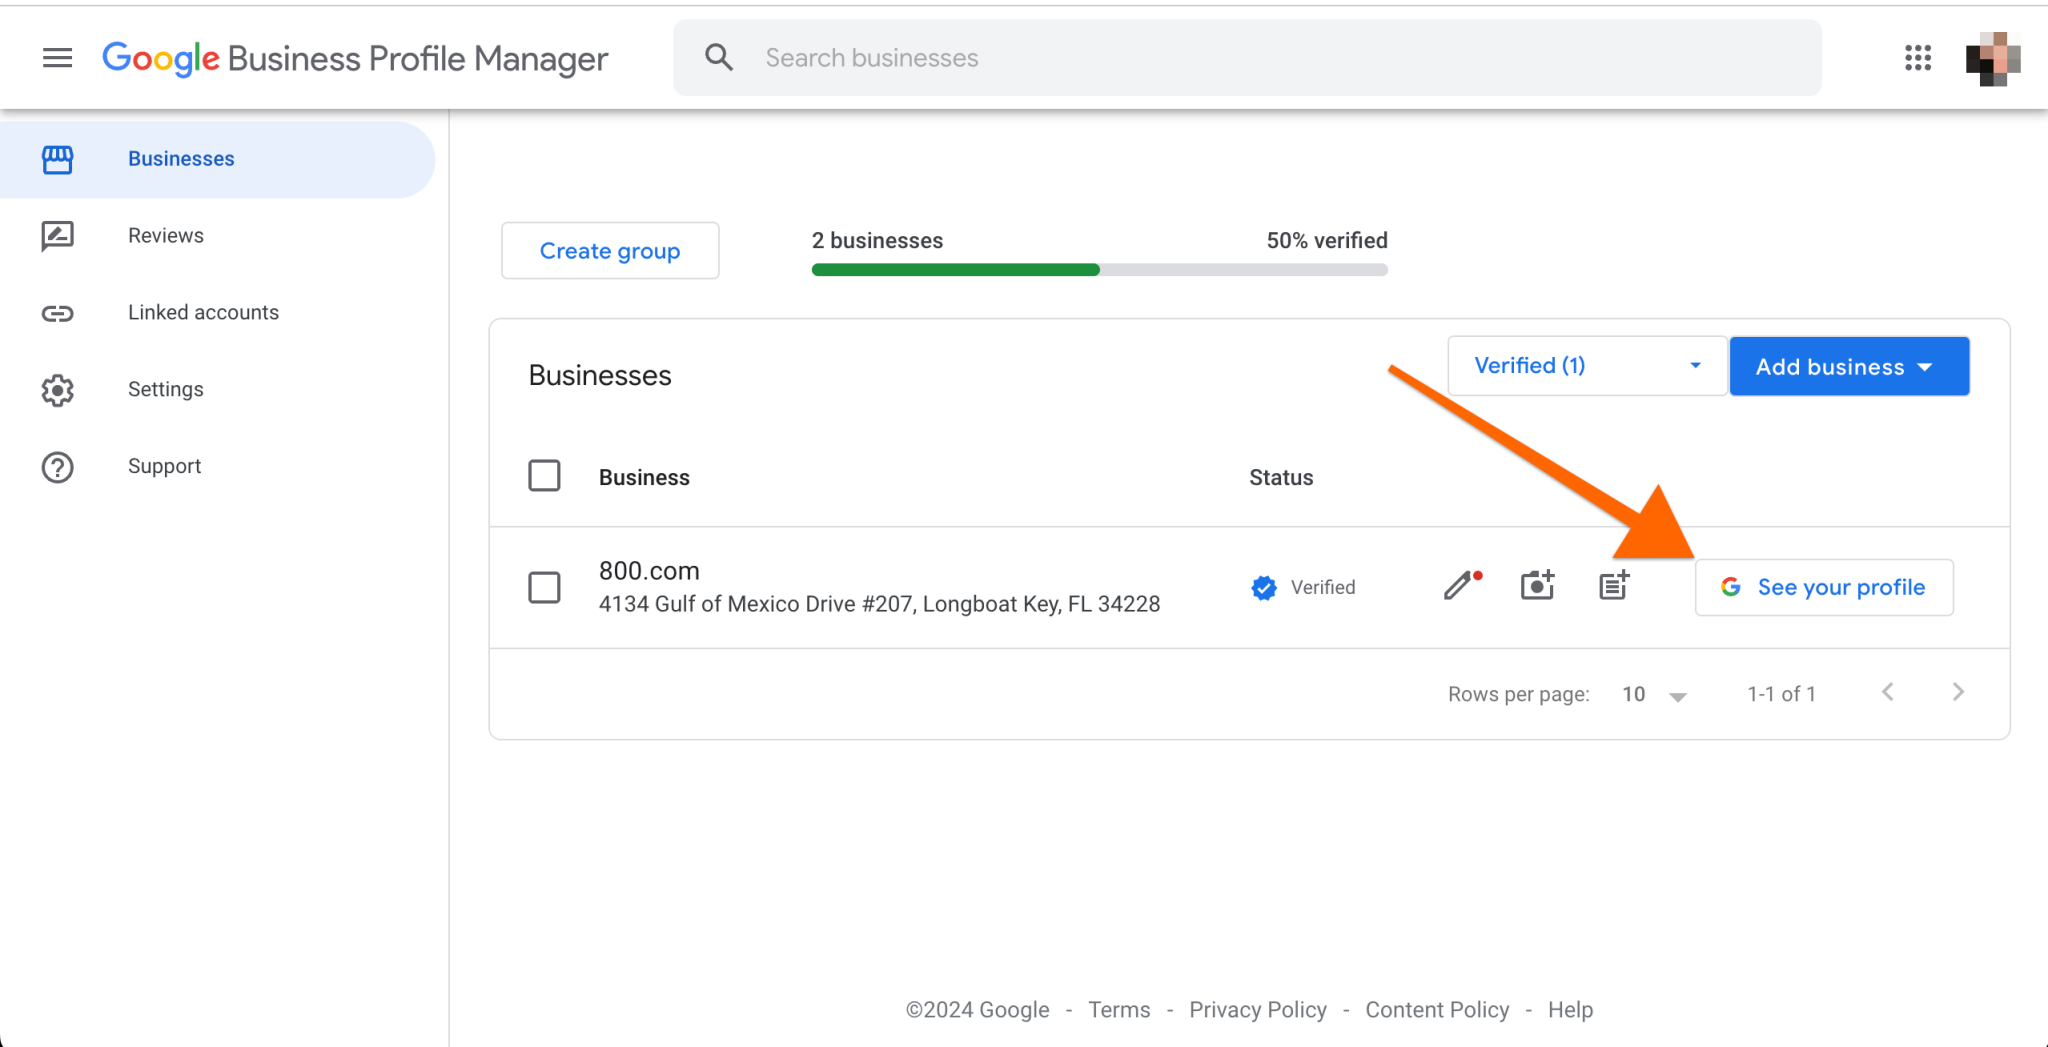Image resolution: width=2048 pixels, height=1047 pixels.
Task: Open the Google apps grid
Action: 1917,58
